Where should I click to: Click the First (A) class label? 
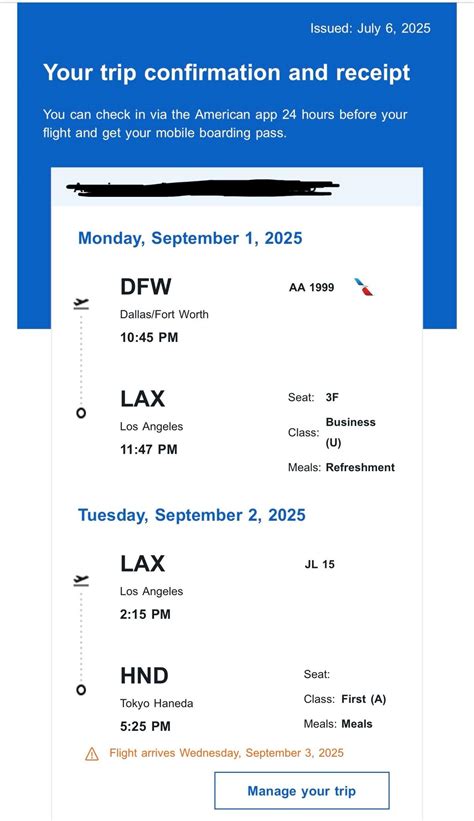[363, 699]
